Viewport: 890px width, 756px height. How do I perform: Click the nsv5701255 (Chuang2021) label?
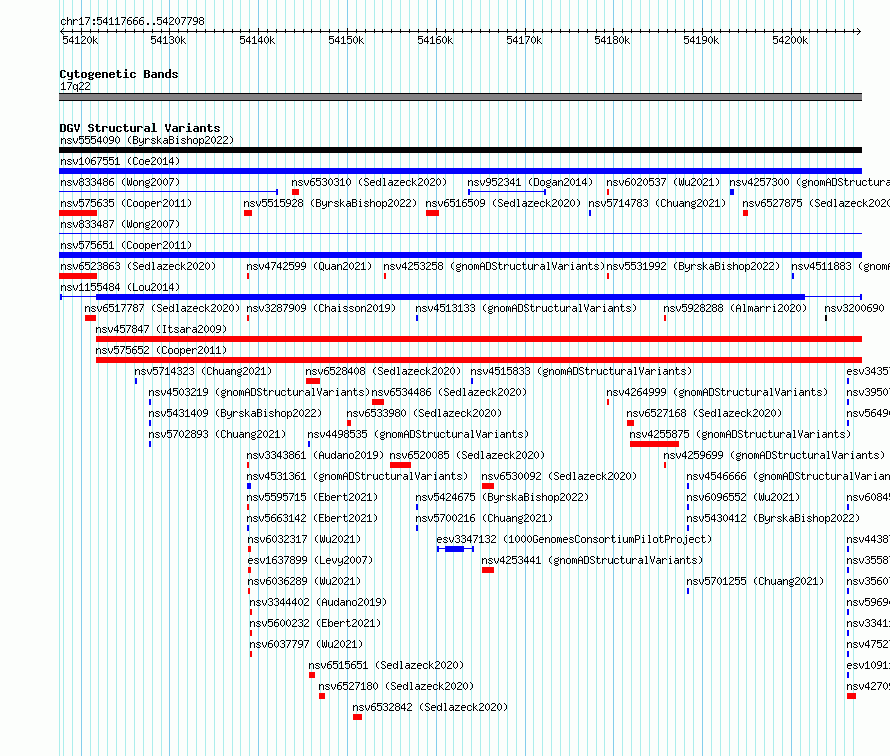pos(755,581)
